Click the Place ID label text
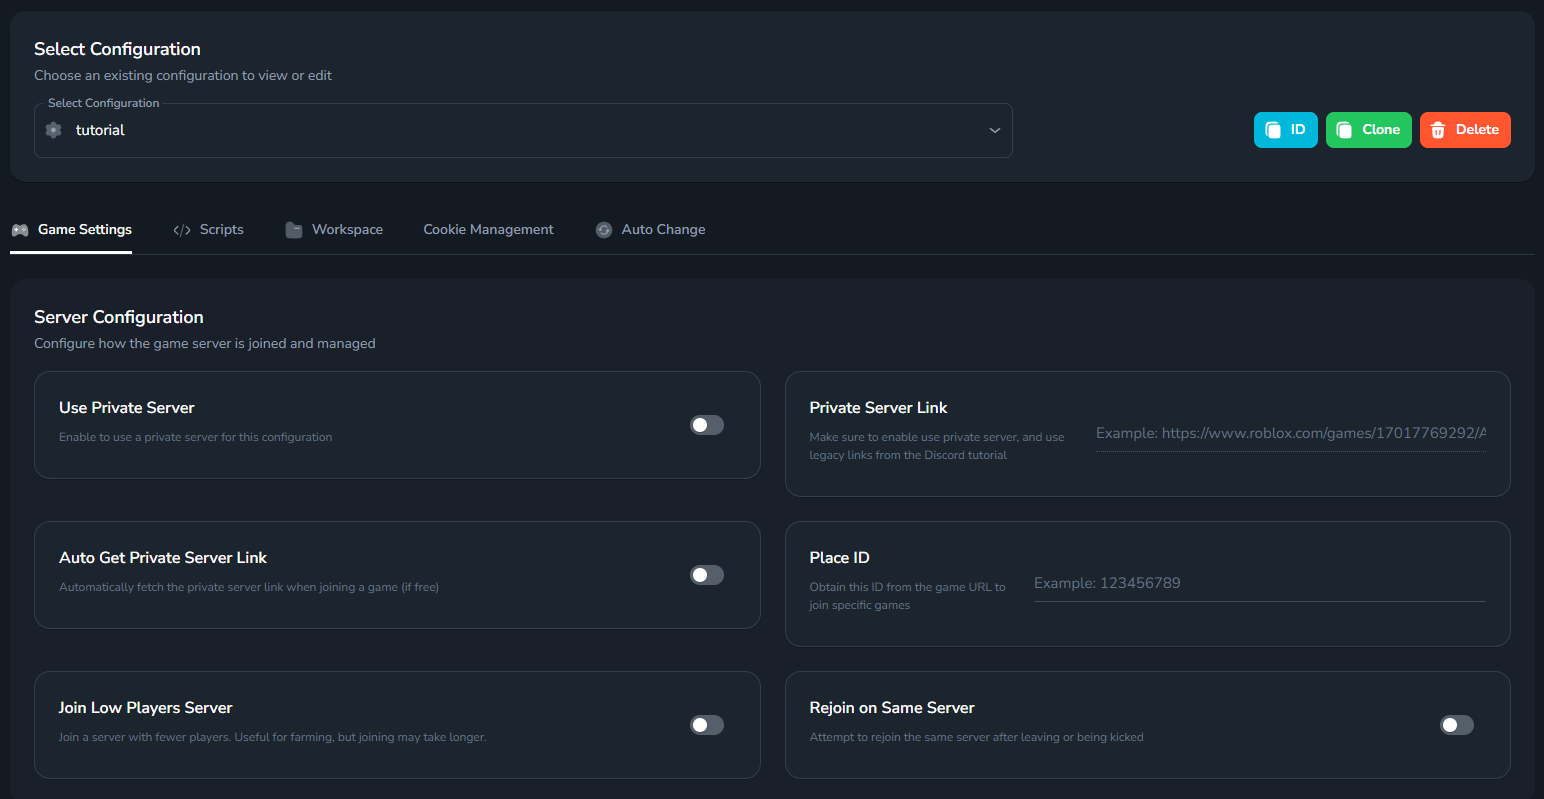 pyautogui.click(x=840, y=558)
